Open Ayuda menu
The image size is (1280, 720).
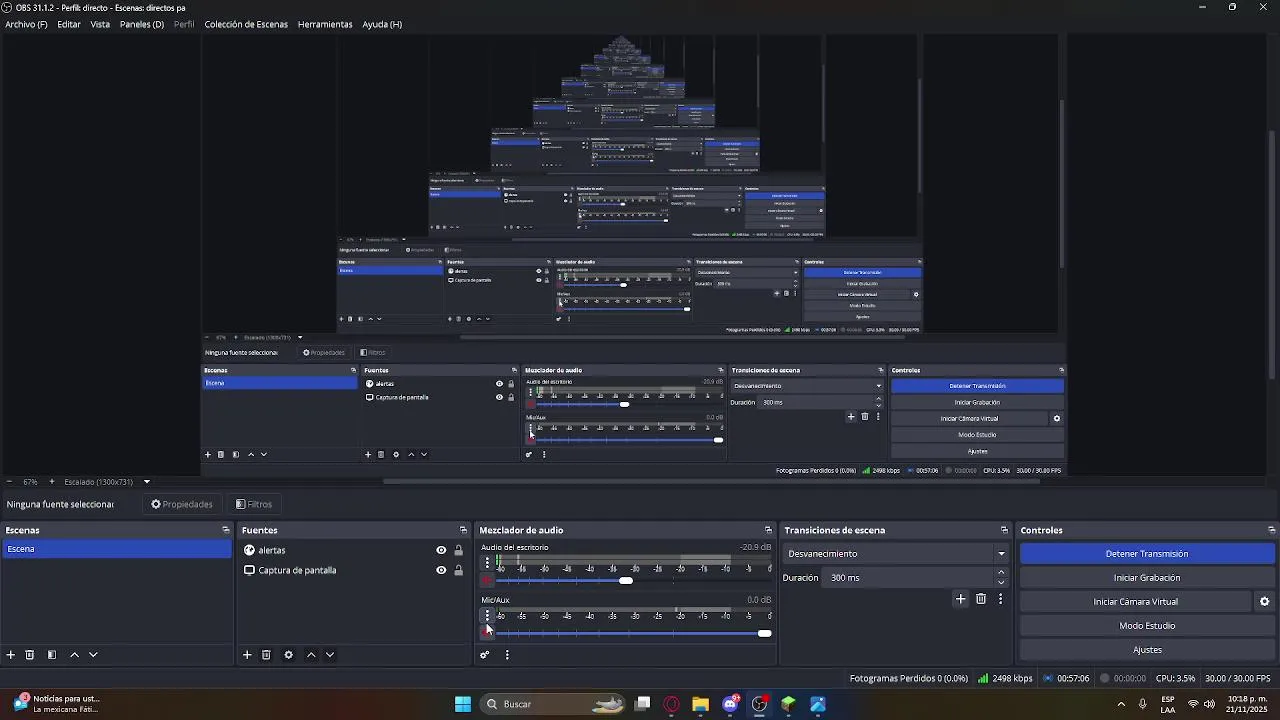[382, 24]
